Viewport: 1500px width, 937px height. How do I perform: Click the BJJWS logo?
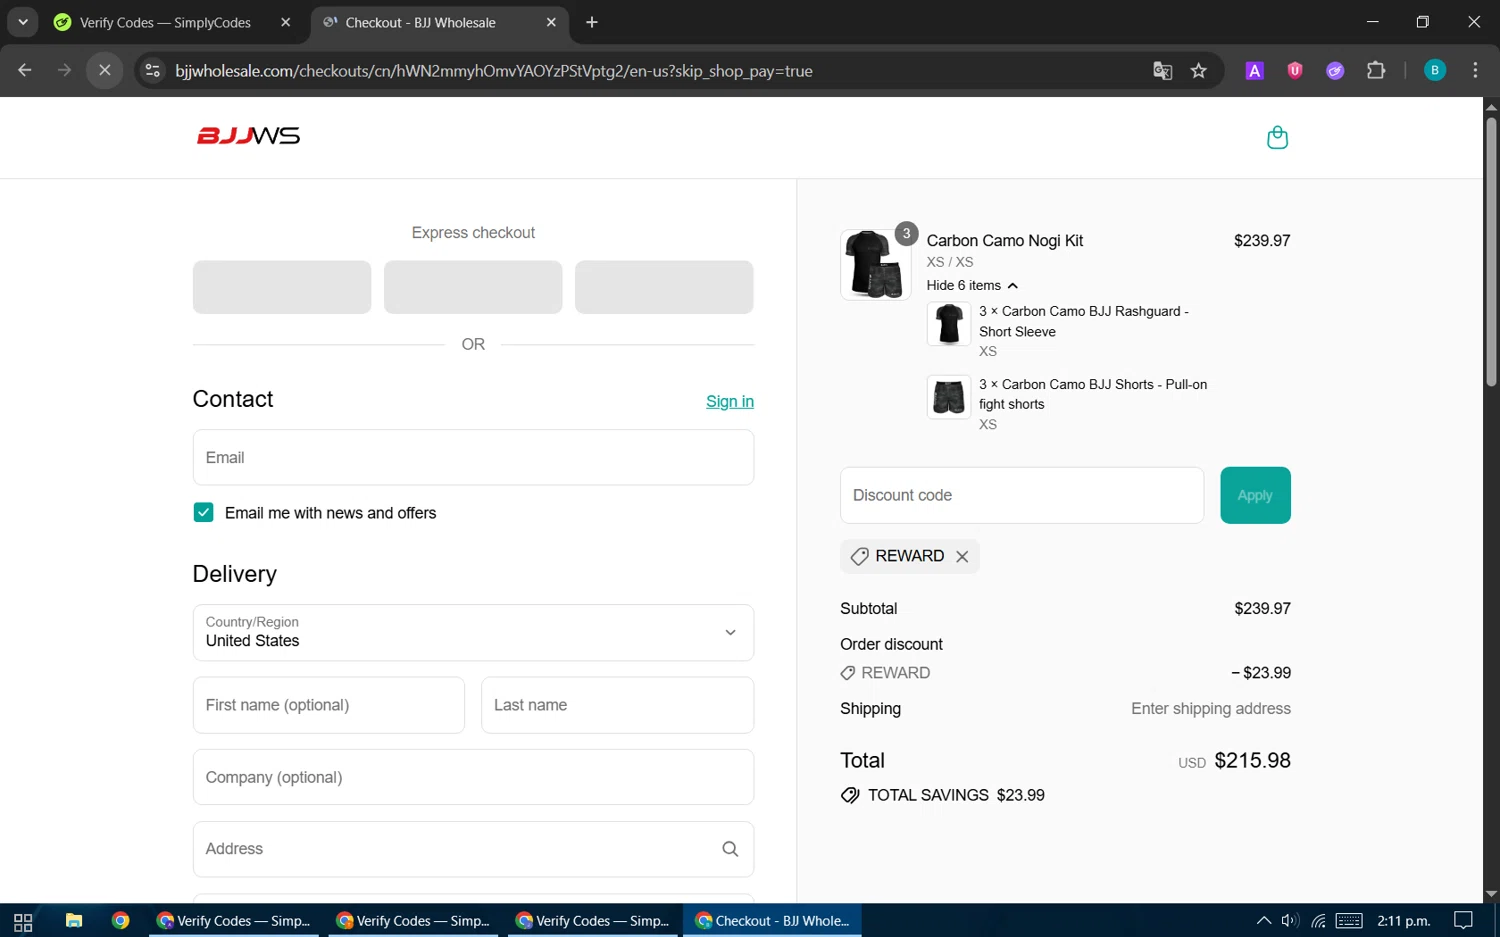coord(248,136)
